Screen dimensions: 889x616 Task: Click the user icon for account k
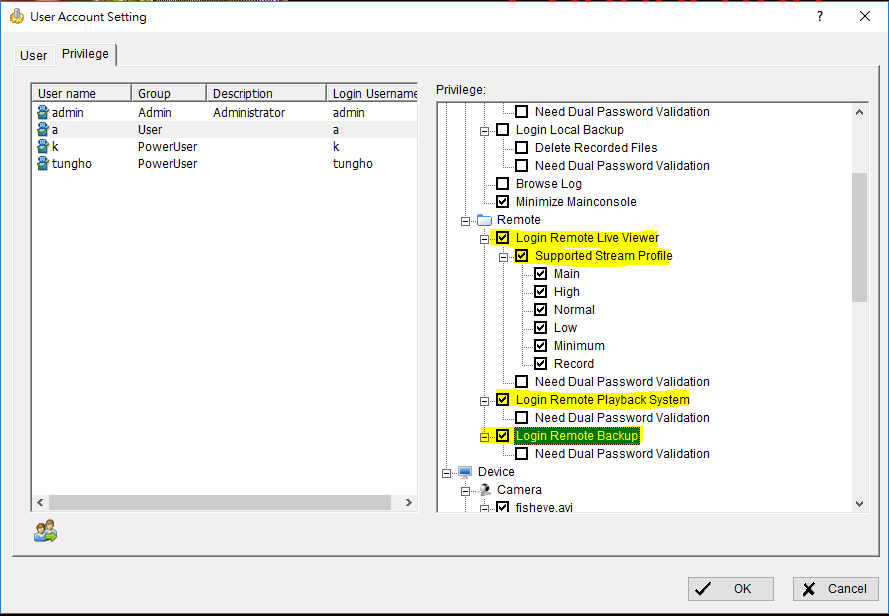(x=43, y=147)
